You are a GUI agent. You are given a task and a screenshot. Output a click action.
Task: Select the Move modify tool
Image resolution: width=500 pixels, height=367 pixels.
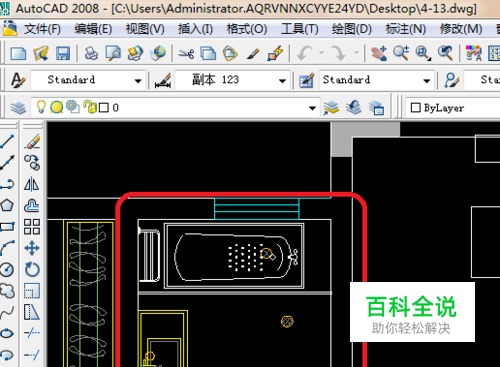tap(32, 248)
